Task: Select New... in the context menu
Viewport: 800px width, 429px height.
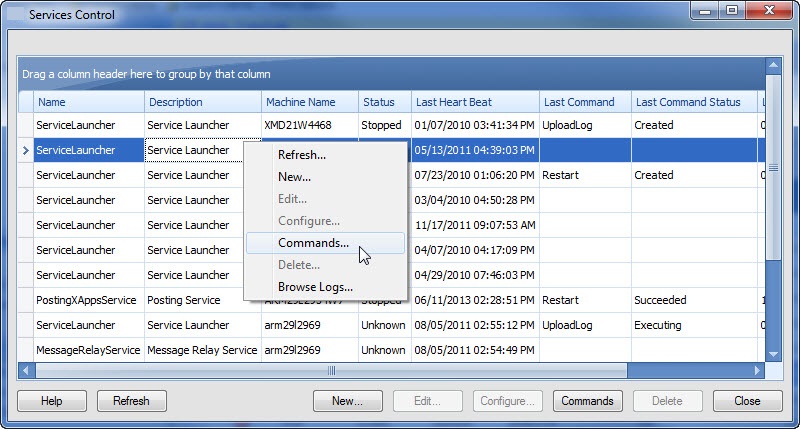Action: pyautogui.click(x=294, y=177)
